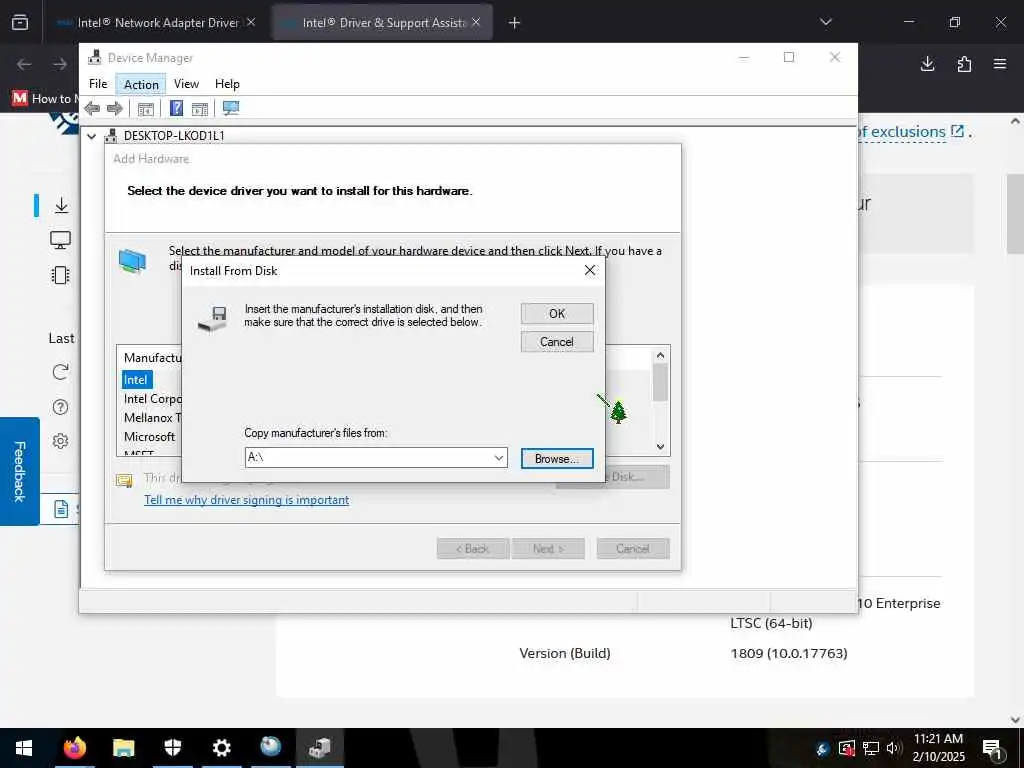1024x768 pixels.
Task: Open browser downloads panel icon
Action: click(x=927, y=64)
